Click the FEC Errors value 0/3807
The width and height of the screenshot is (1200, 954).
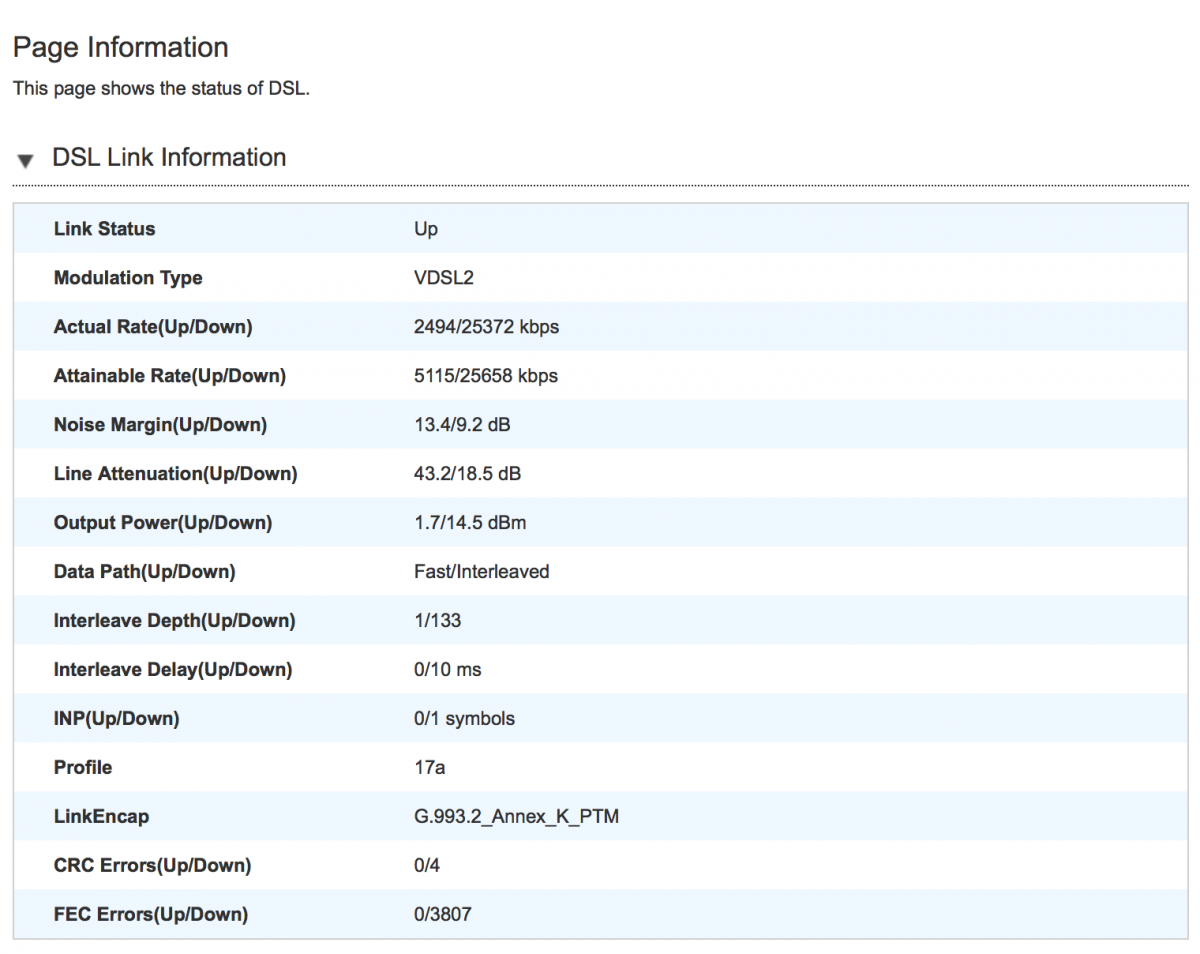point(442,915)
